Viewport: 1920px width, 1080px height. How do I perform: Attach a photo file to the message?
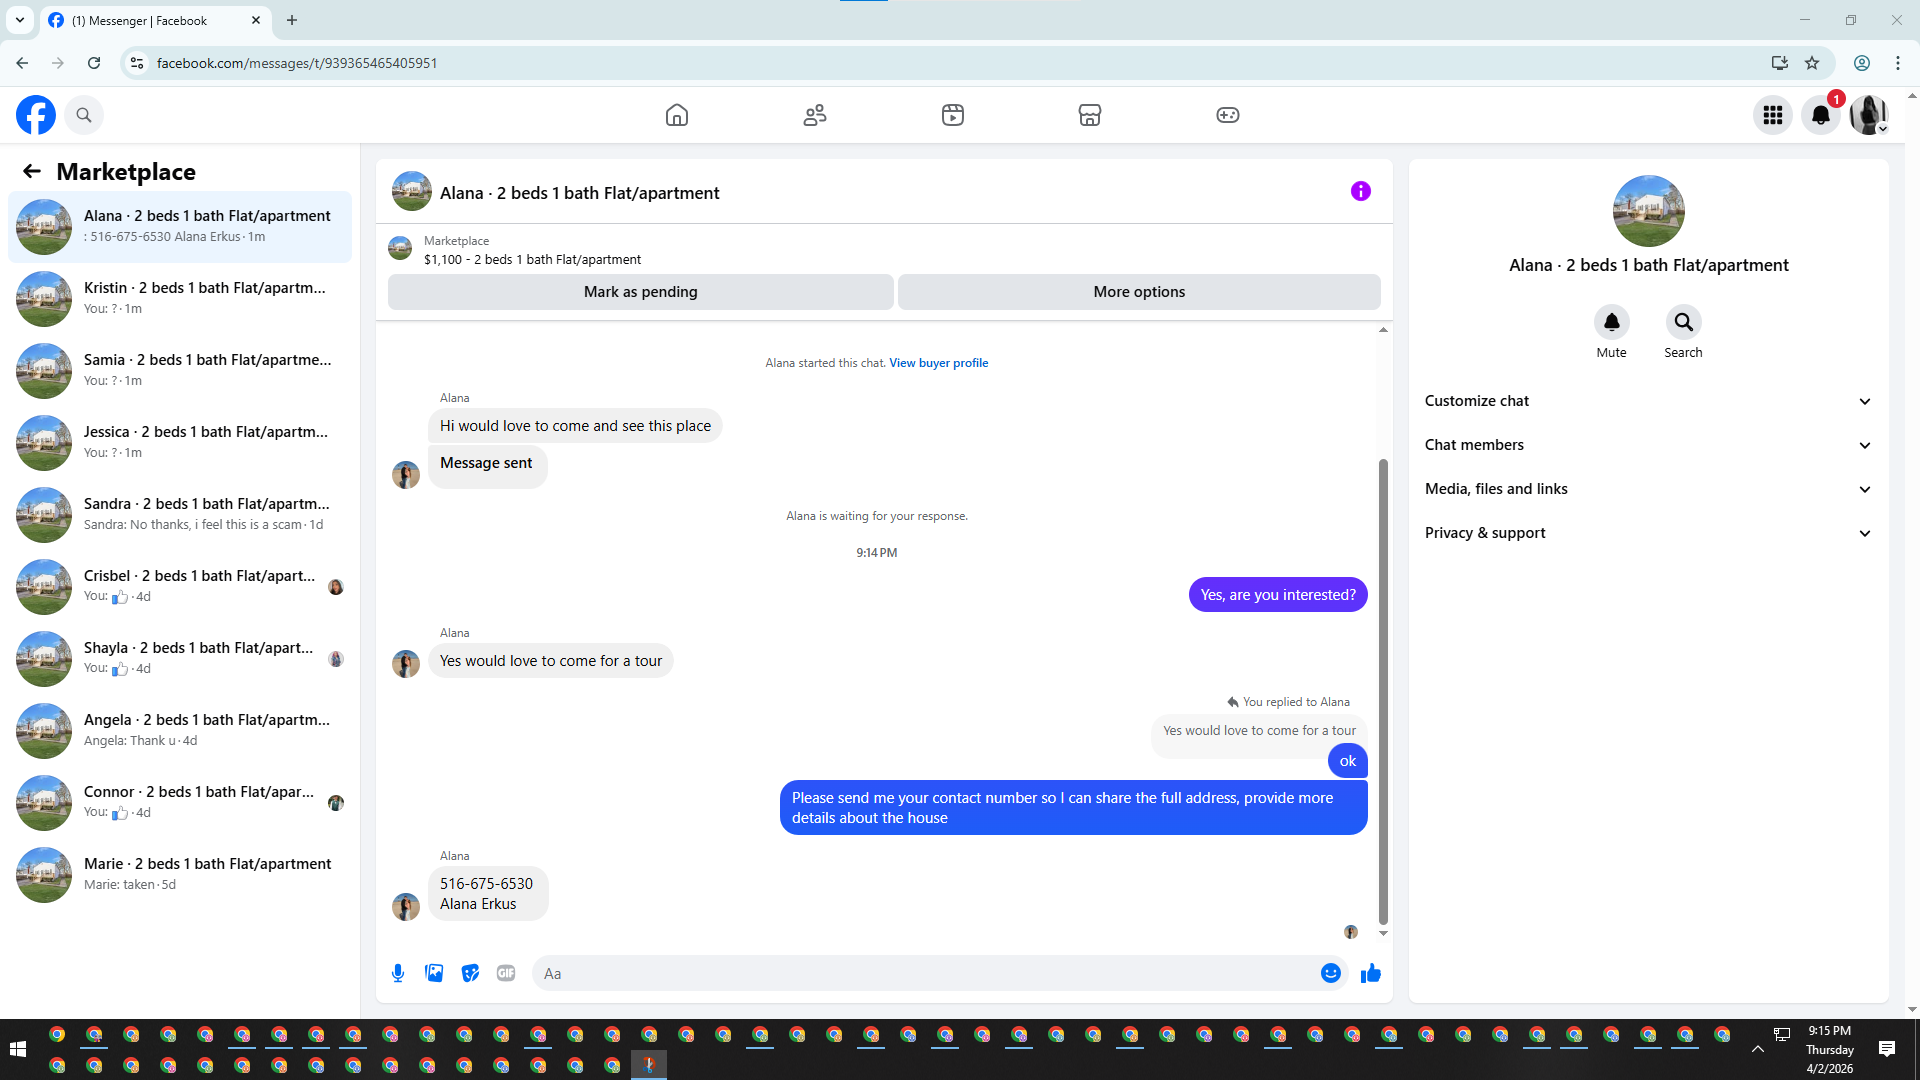click(x=434, y=973)
